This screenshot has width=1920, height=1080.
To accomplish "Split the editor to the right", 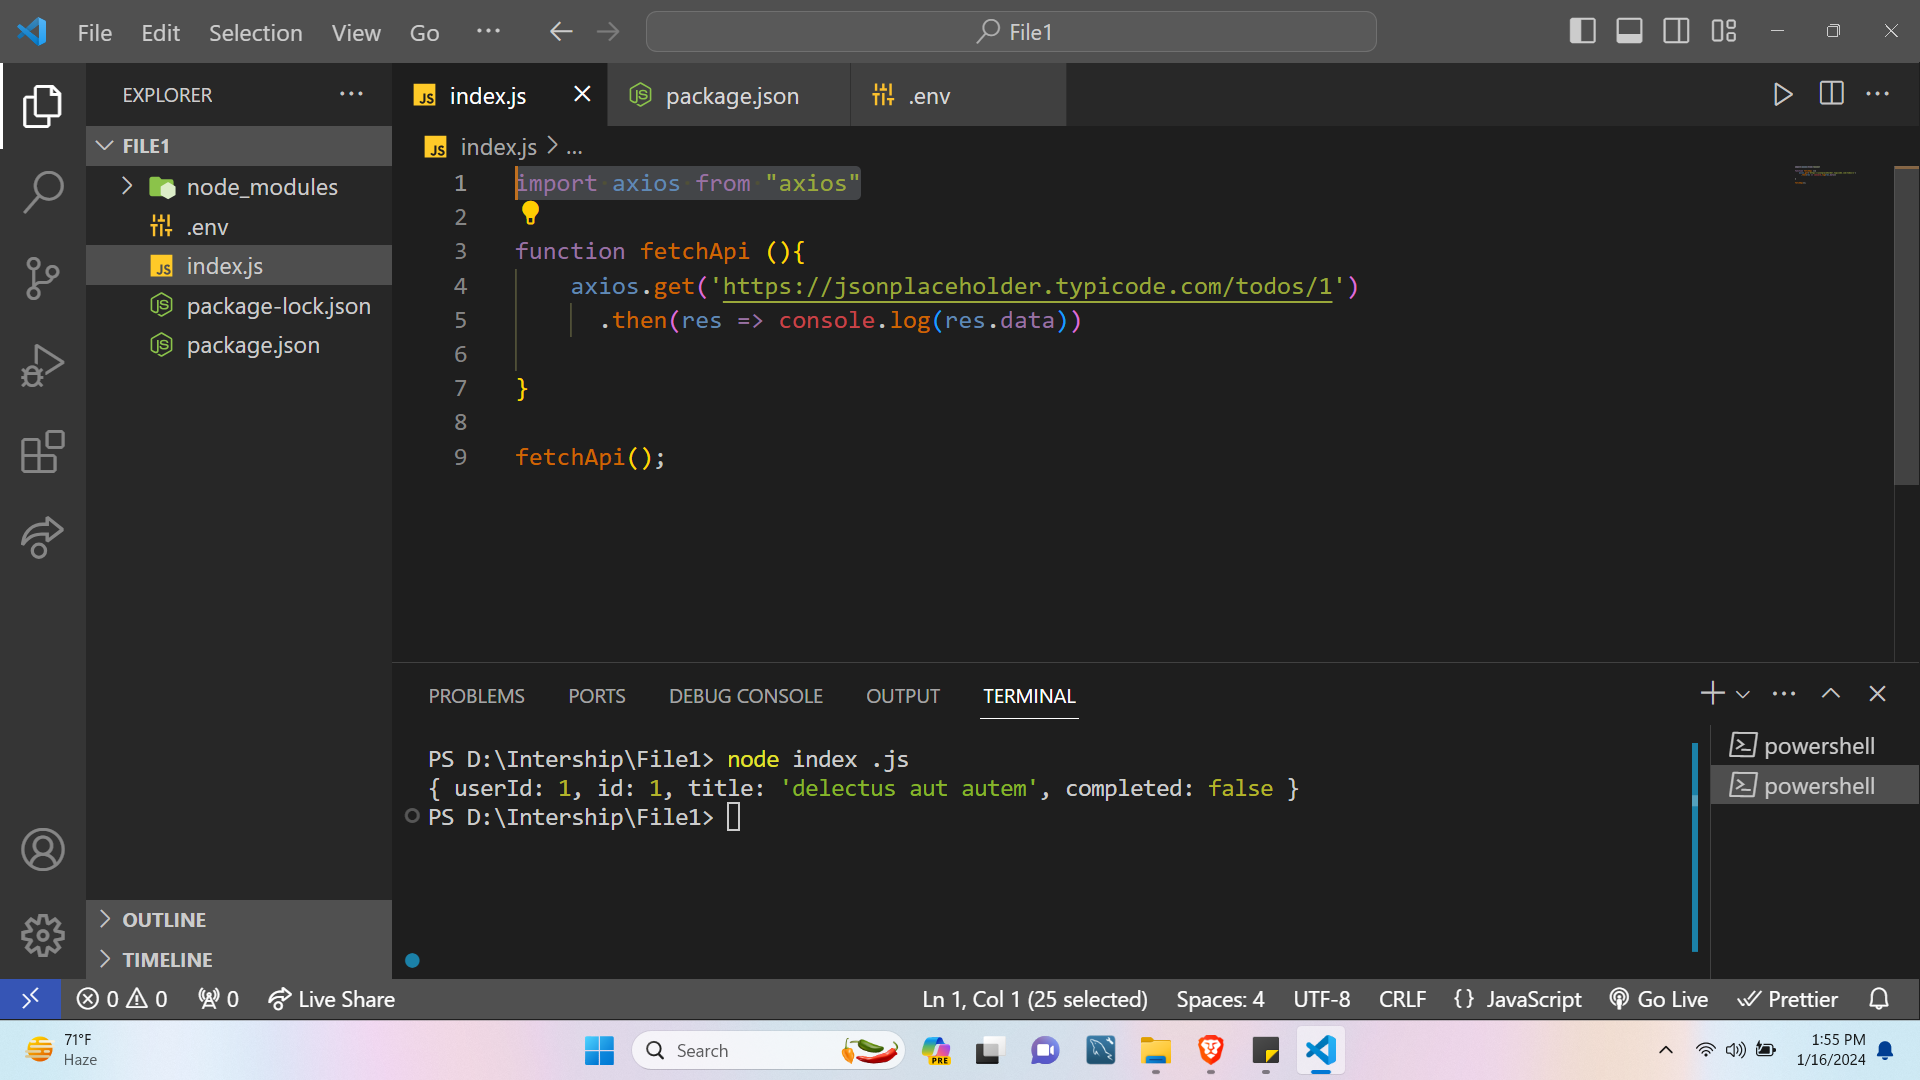I will pos(1831,95).
